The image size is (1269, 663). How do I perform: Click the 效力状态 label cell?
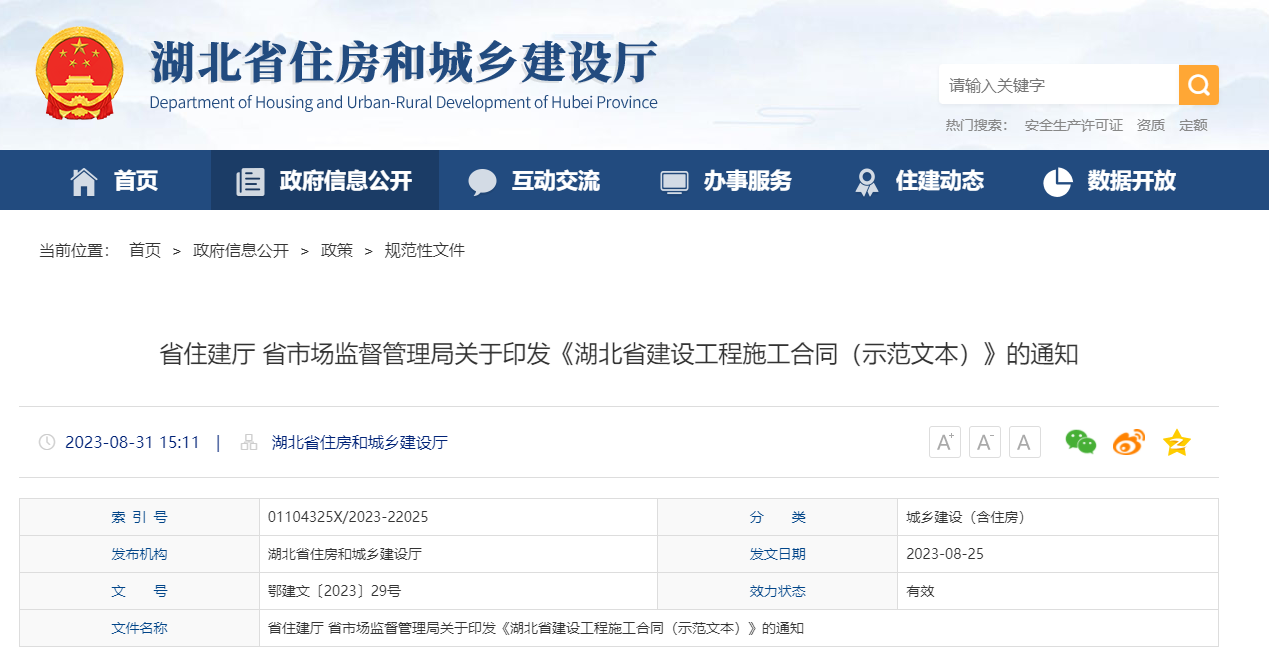click(777, 591)
